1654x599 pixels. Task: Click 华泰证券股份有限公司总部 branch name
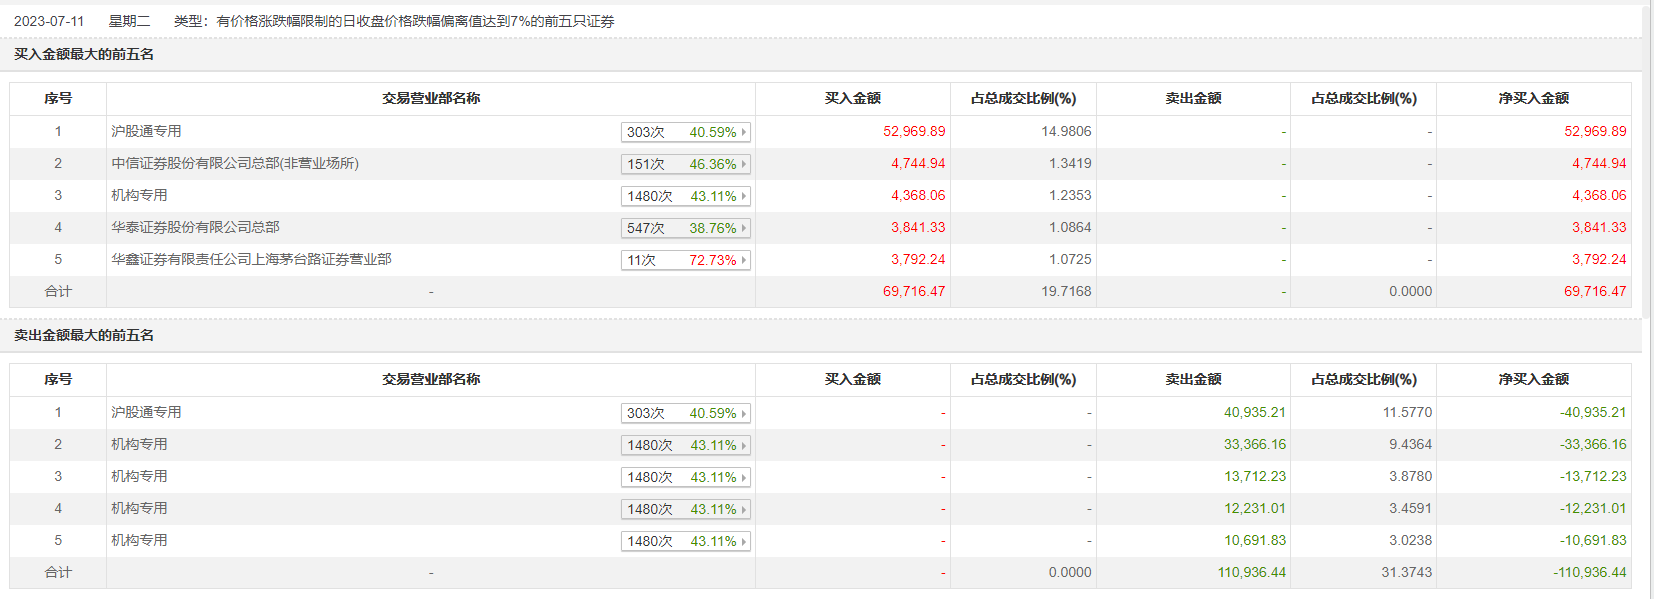(x=195, y=228)
